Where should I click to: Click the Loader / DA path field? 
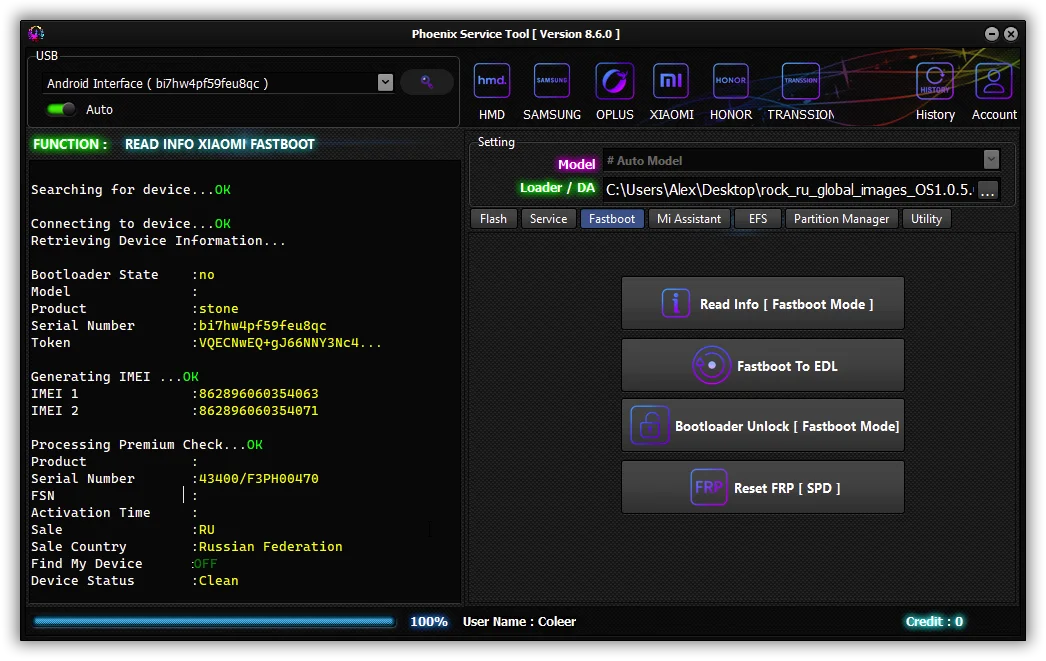[787, 190]
